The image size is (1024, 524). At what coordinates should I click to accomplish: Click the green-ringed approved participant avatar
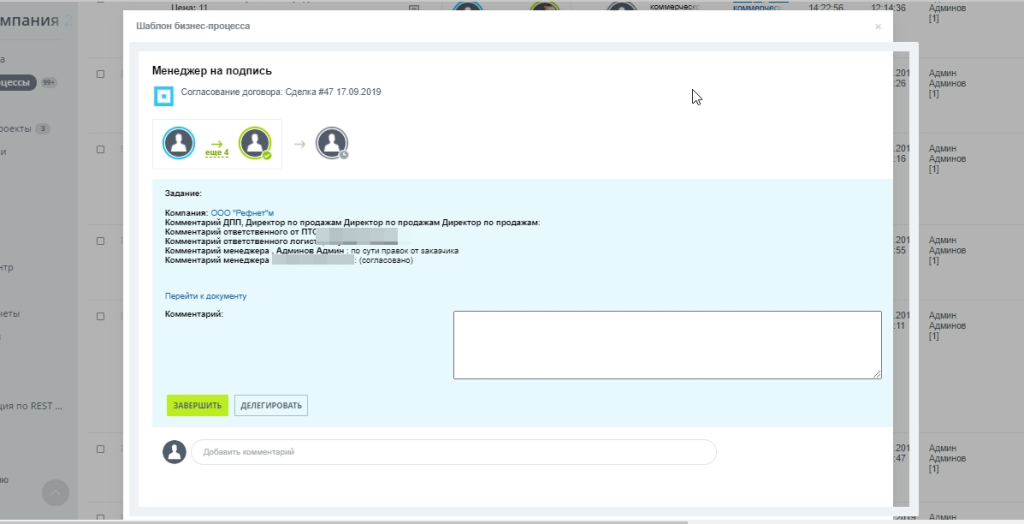coord(255,143)
